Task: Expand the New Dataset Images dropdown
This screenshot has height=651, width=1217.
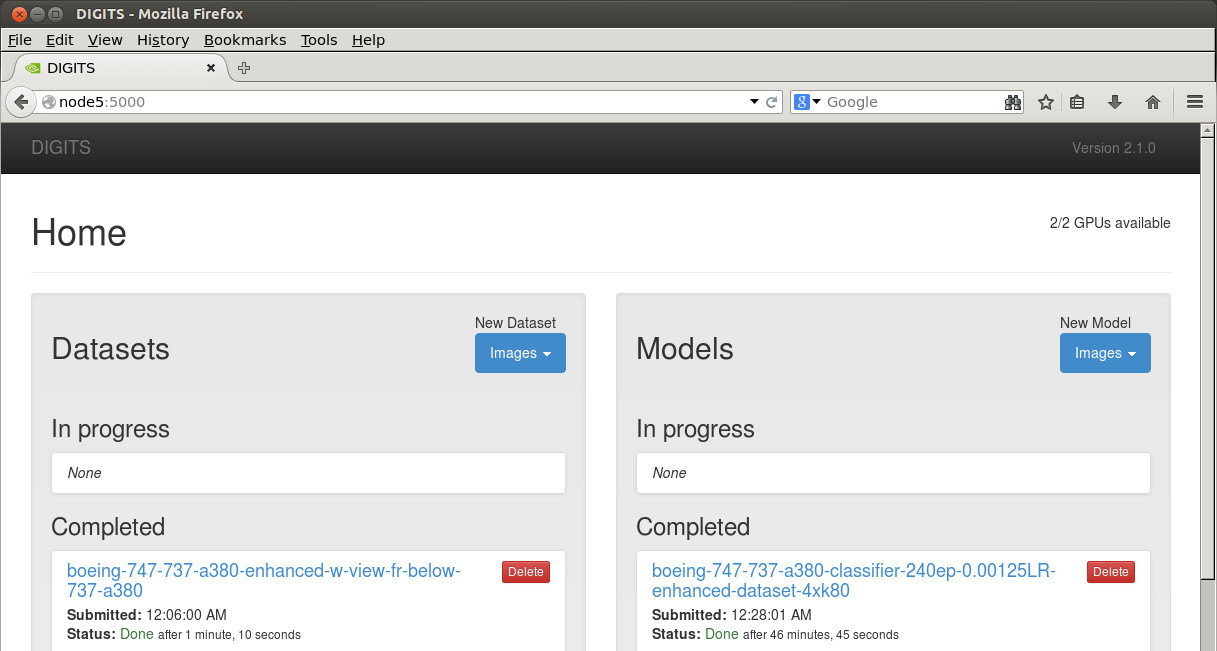Action: 520,353
